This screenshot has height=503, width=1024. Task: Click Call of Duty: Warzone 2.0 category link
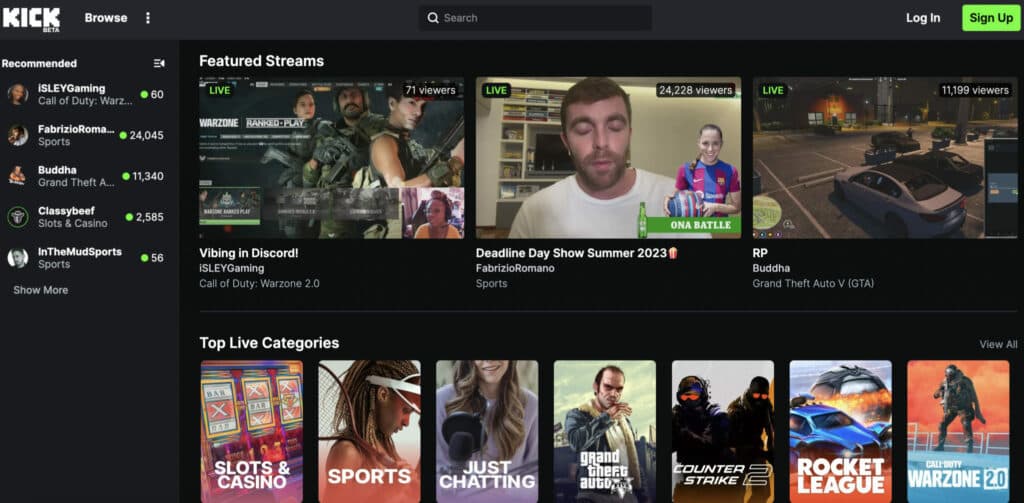pos(259,284)
